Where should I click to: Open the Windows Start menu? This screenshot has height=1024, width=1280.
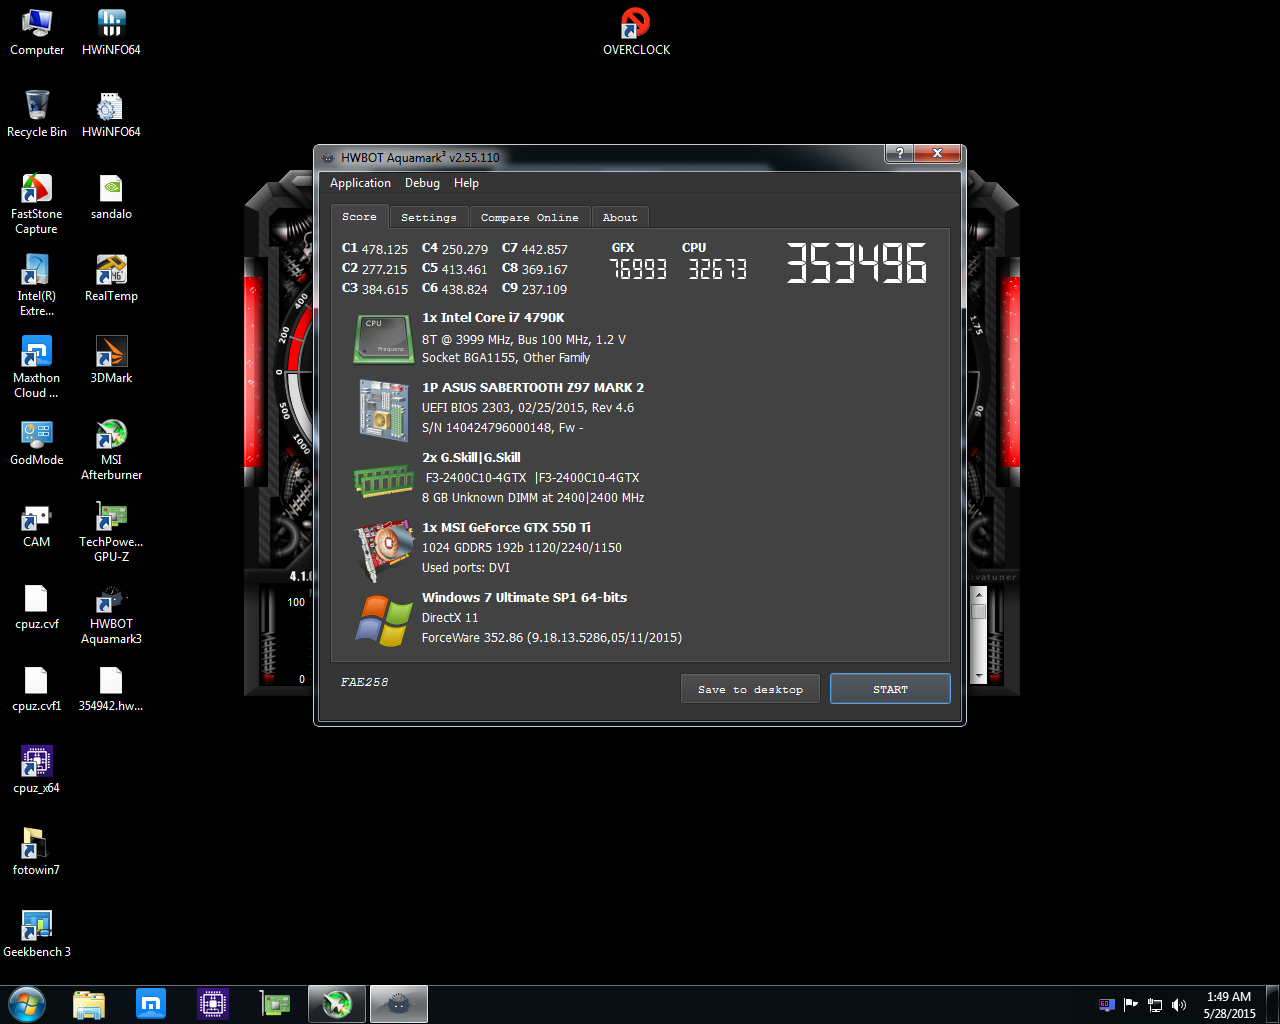click(x=27, y=1004)
